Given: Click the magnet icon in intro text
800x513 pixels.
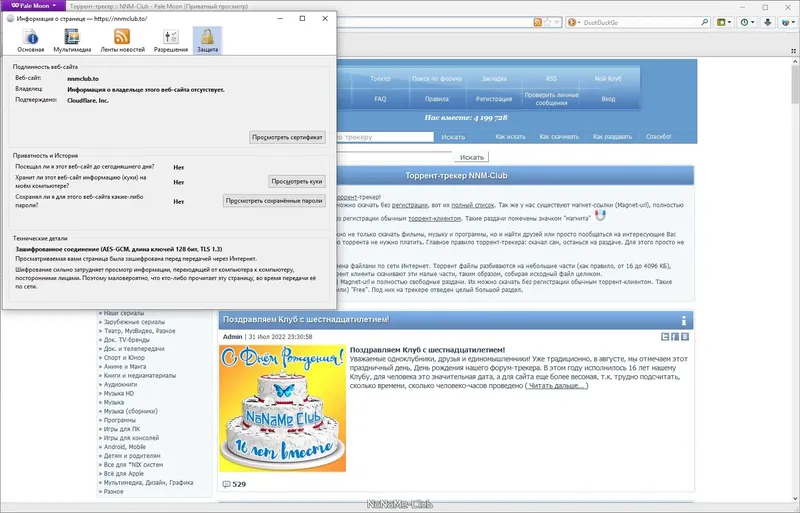Looking at the screenshot, I should click(600, 215).
